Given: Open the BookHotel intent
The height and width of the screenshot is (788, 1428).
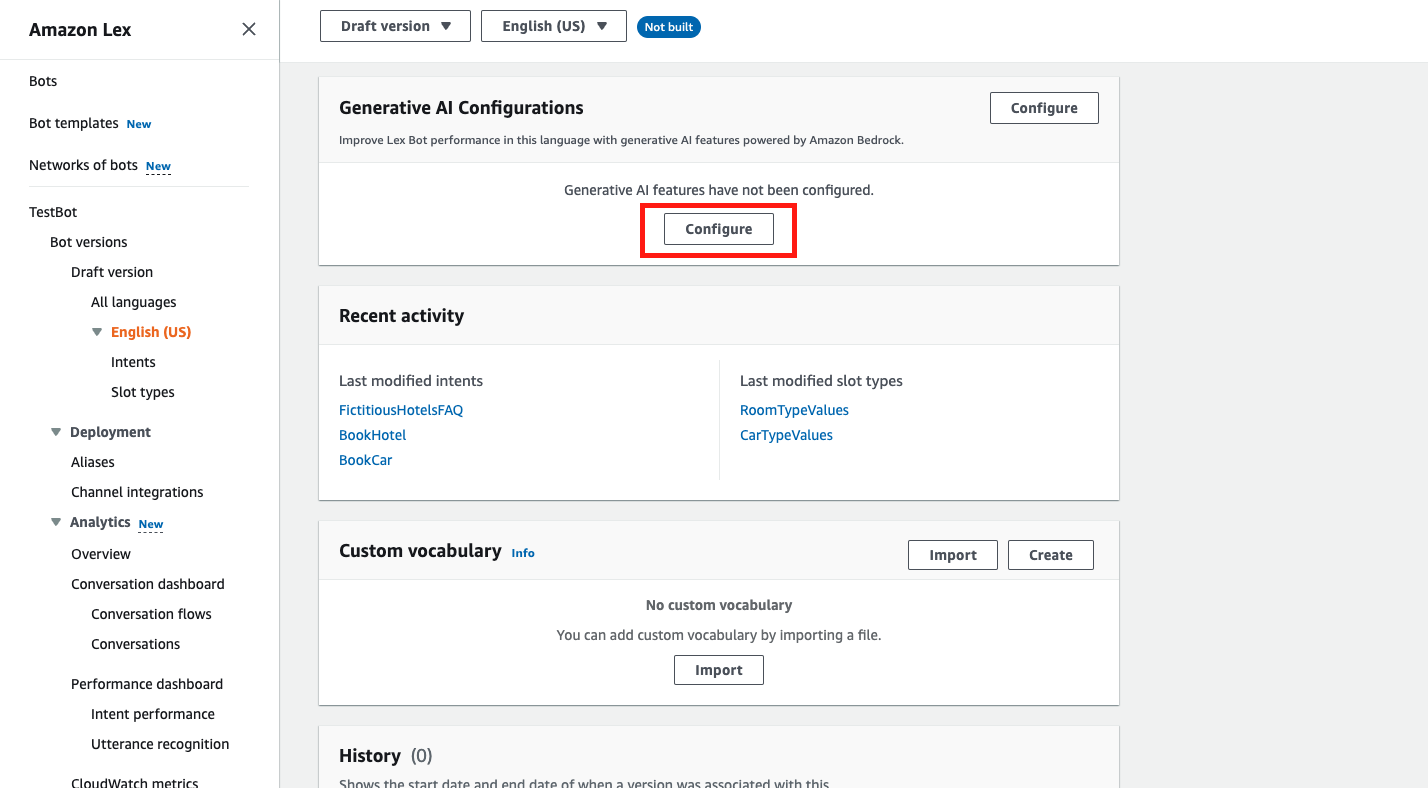Looking at the screenshot, I should click(x=372, y=434).
